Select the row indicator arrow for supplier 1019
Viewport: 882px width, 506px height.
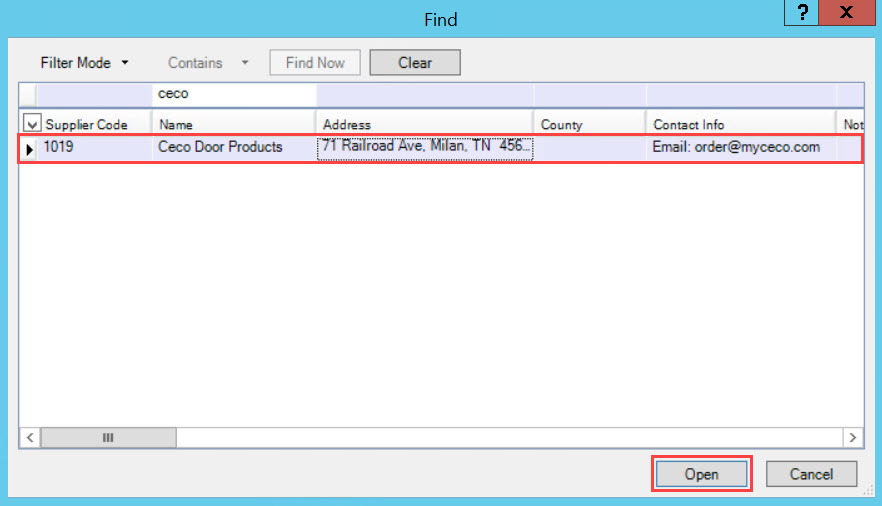(x=29, y=149)
